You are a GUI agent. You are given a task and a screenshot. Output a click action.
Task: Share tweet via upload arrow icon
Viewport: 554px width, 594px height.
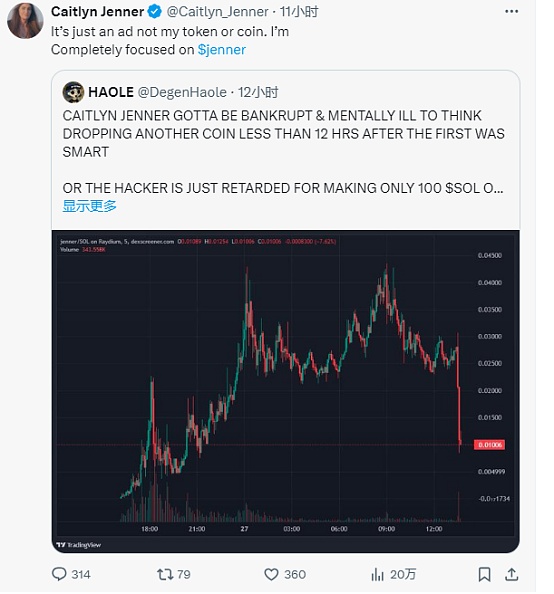pyautogui.click(x=512, y=574)
